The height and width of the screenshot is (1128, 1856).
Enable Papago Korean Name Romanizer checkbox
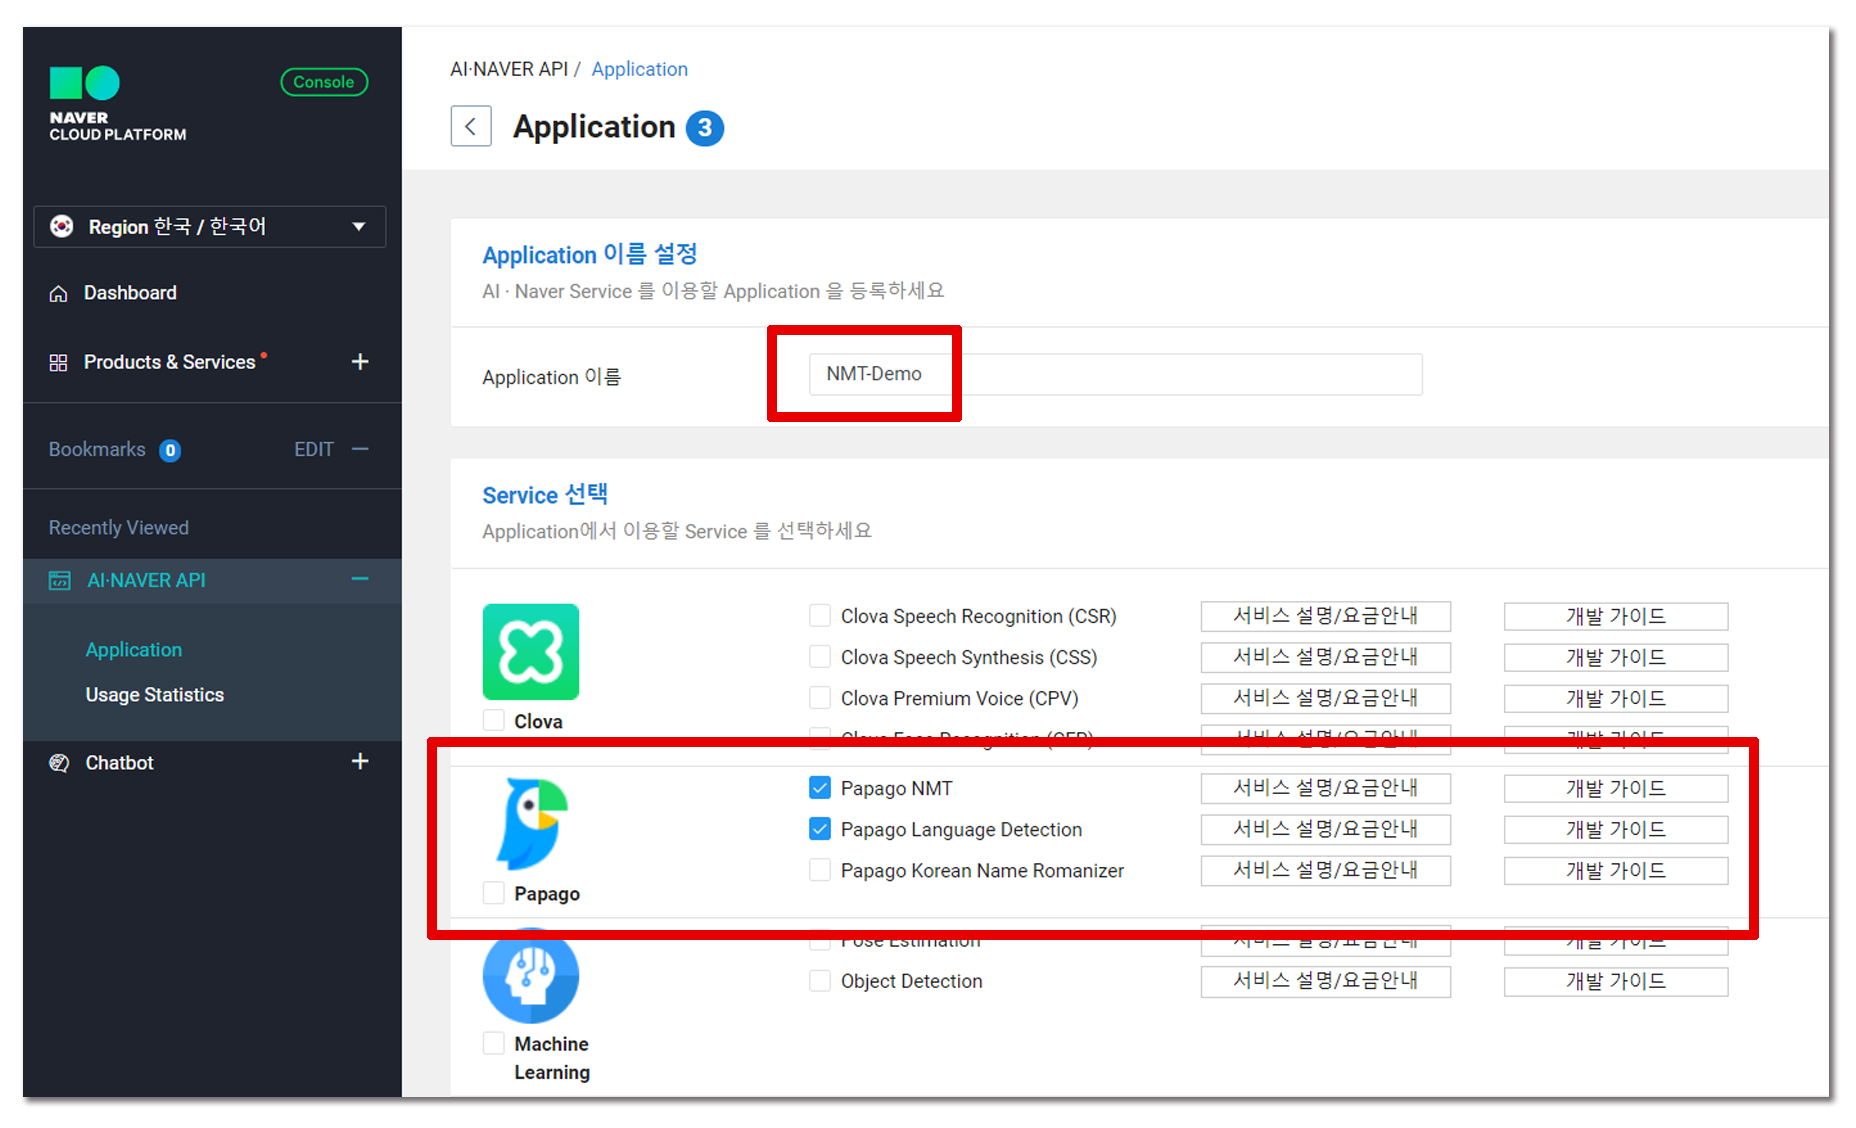pos(820,870)
